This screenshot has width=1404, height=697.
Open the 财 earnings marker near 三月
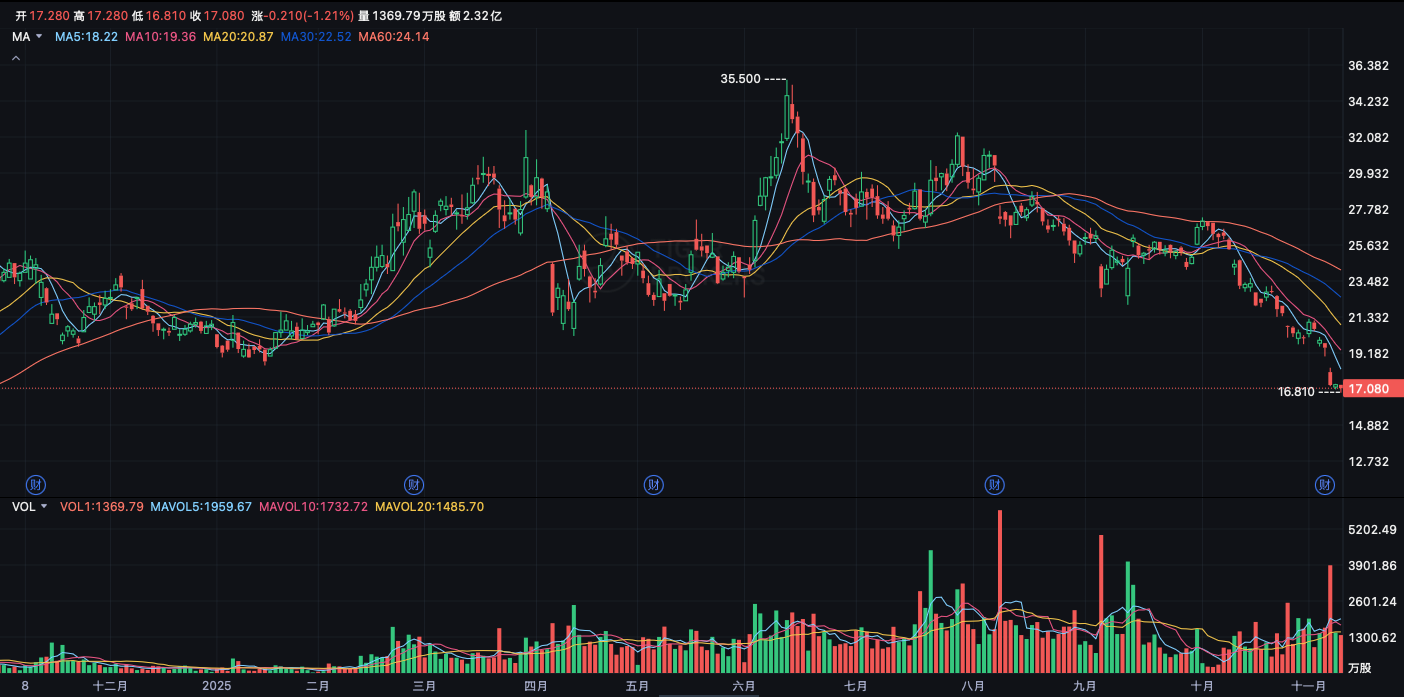(413, 484)
